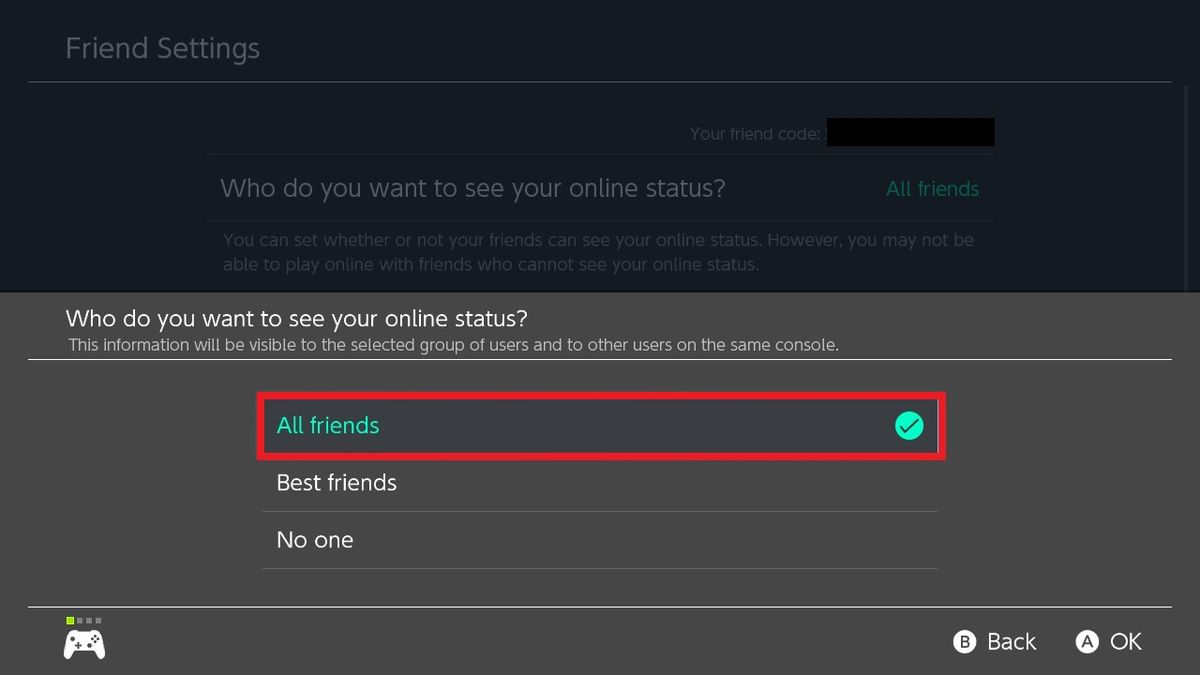This screenshot has height=675, width=1200.
Task: Open the All friends value in Friend Settings
Action: (x=932, y=189)
